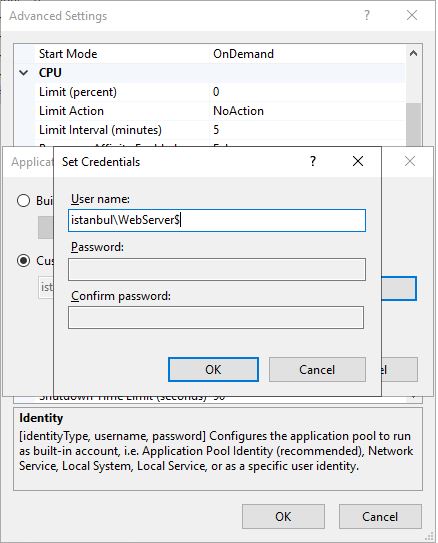Select the Custom account radio button
Image resolution: width=438 pixels, height=543 pixels.
(x=23, y=260)
